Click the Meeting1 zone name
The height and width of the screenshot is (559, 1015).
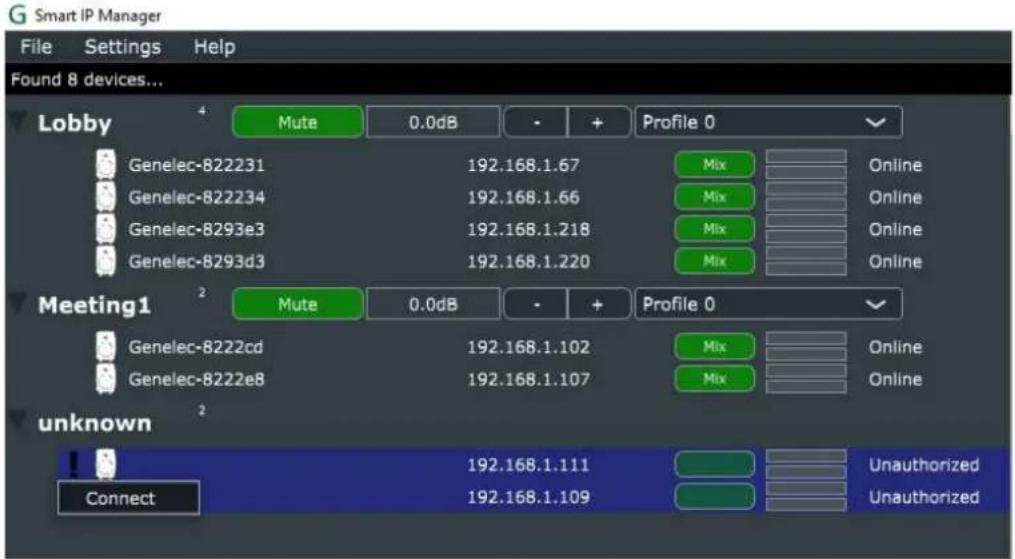pyautogui.click(x=95, y=305)
